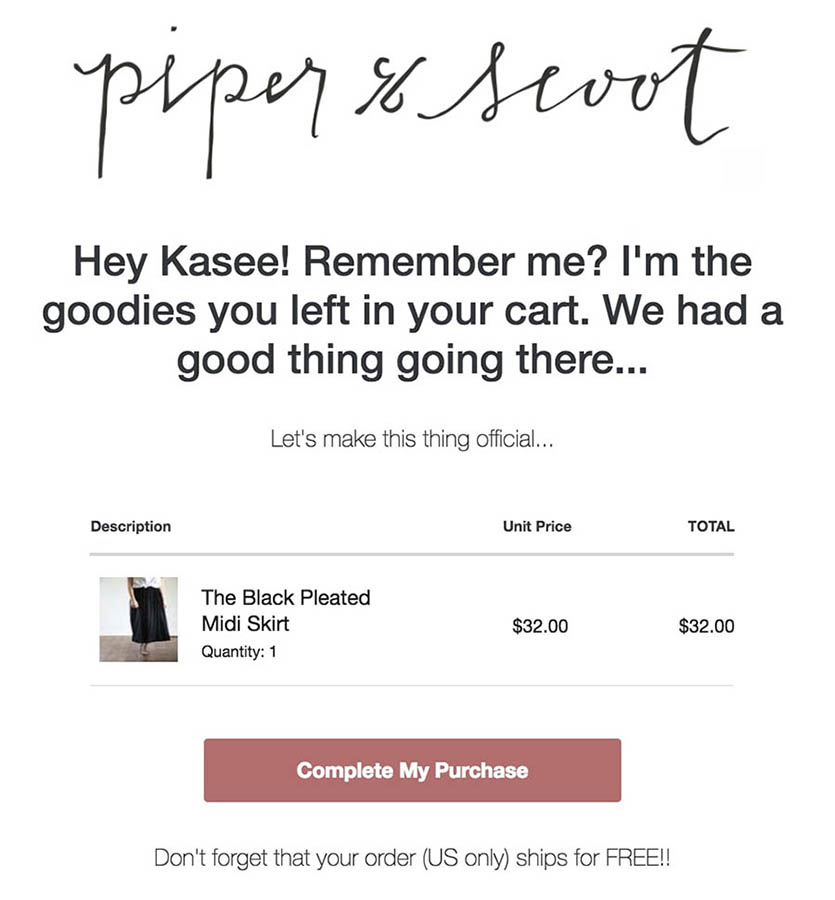Click the $32.00 value under Unit Price
Screen dimensions: 835x900
pyautogui.click(x=540, y=626)
